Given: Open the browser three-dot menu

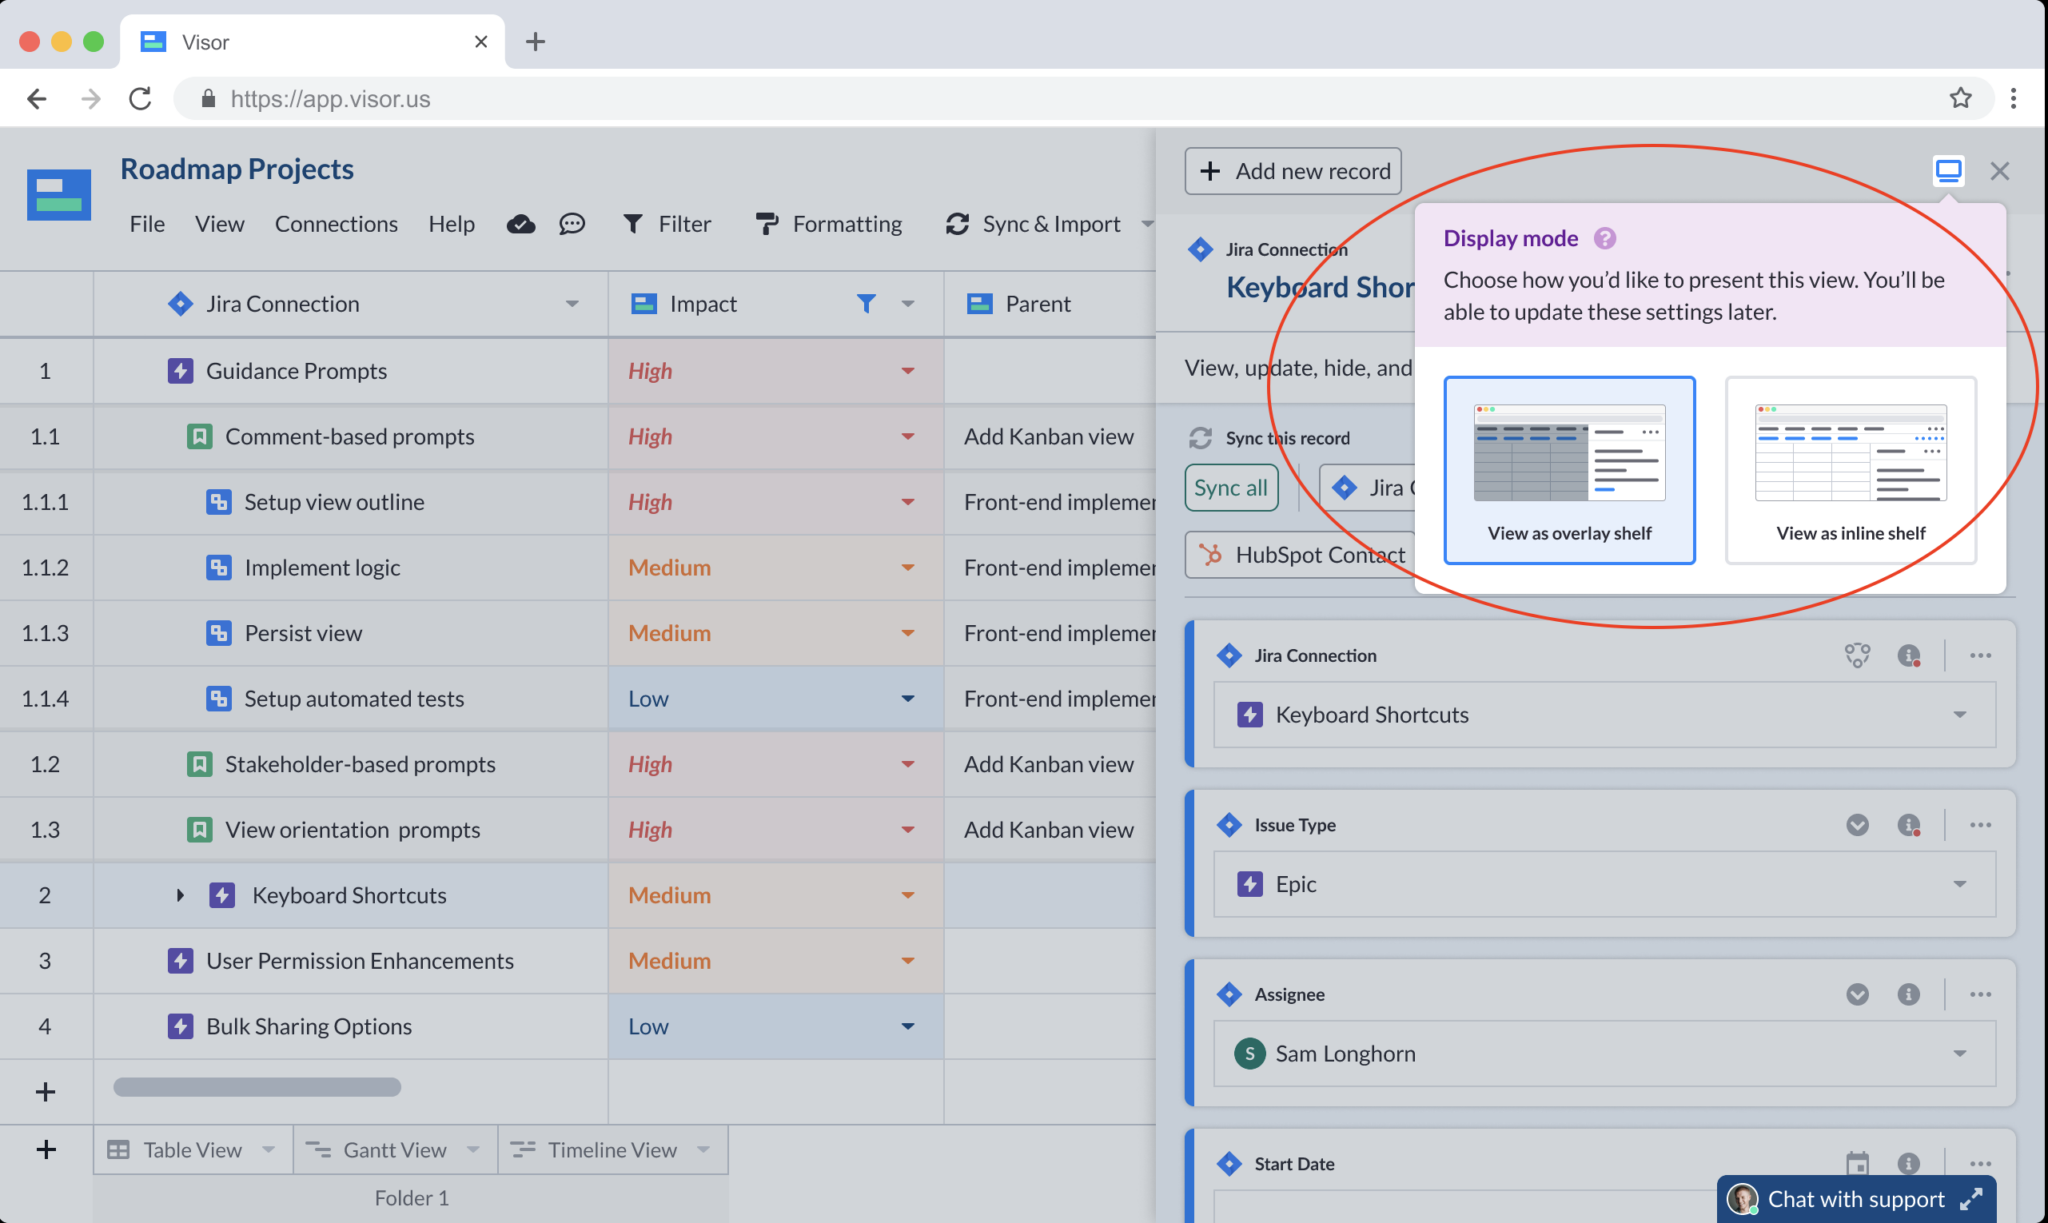Looking at the screenshot, I should pos(2013,98).
